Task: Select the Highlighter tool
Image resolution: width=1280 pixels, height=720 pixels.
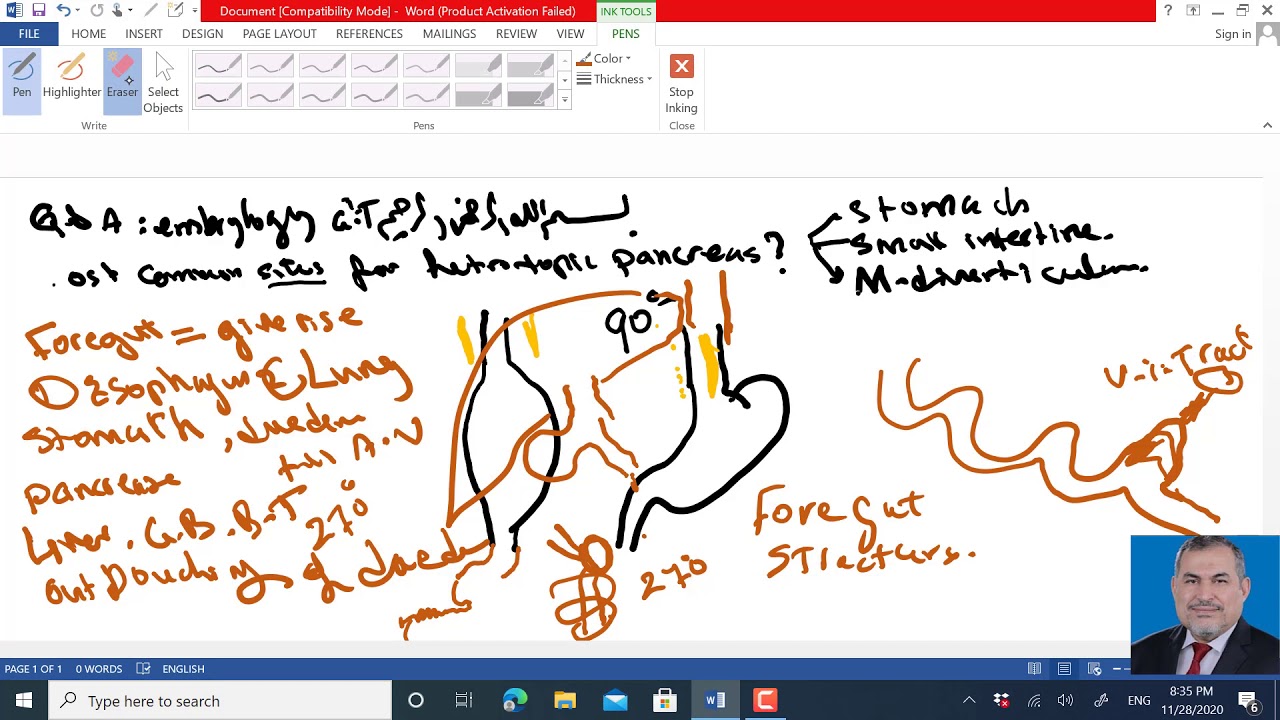Action: point(72,78)
